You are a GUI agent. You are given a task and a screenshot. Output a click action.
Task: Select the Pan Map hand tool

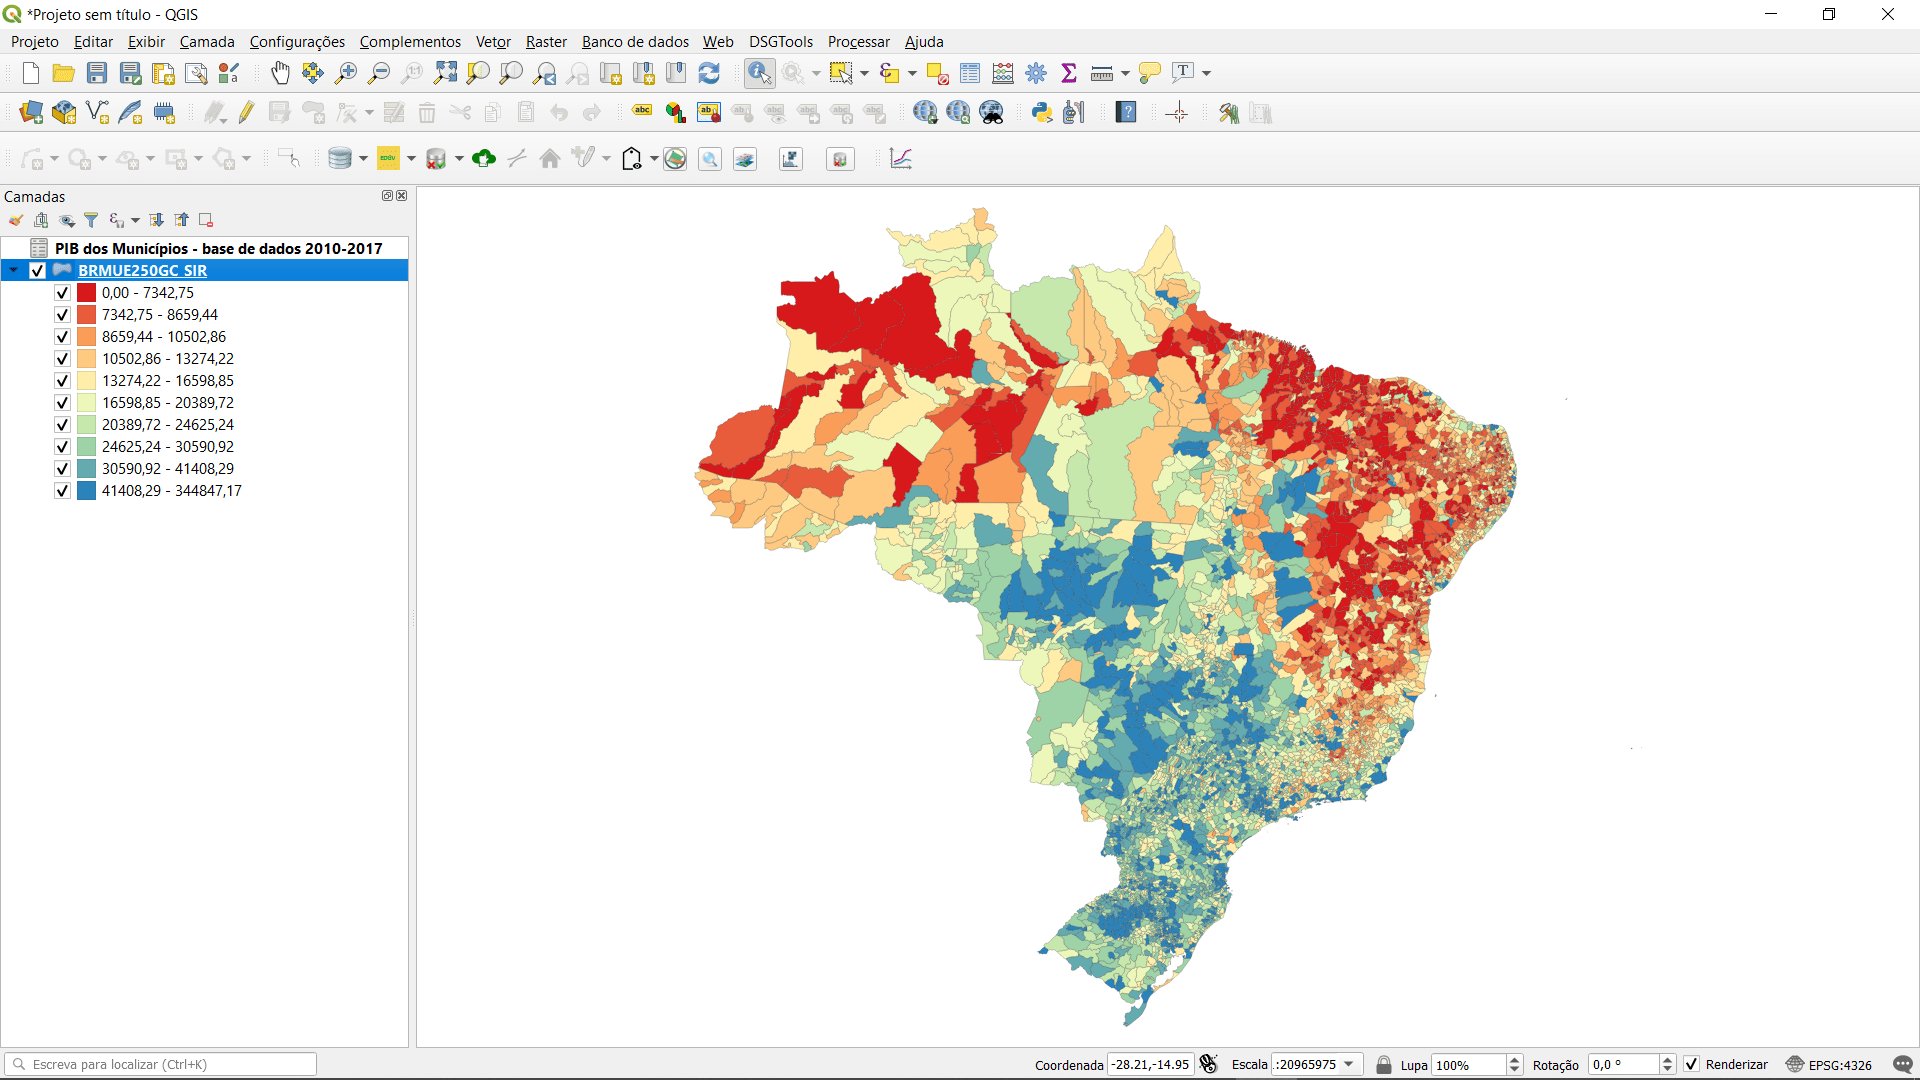tap(280, 73)
